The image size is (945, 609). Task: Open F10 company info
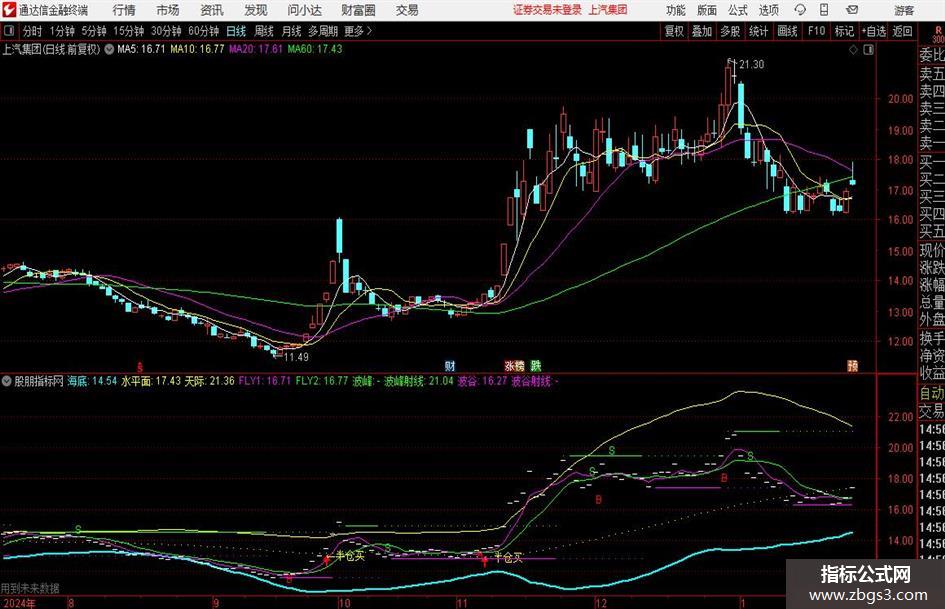[816, 31]
